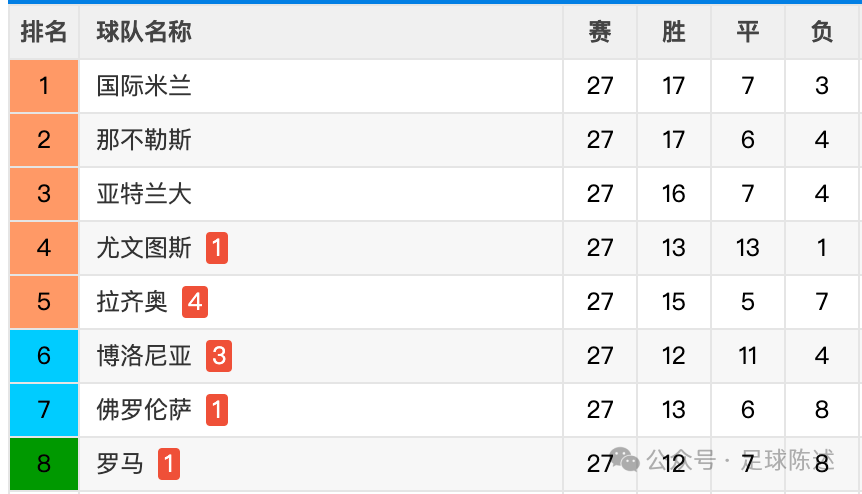The image size is (862, 494).
Task: Select the blue rank 7 cell
Action: [x=44, y=410]
